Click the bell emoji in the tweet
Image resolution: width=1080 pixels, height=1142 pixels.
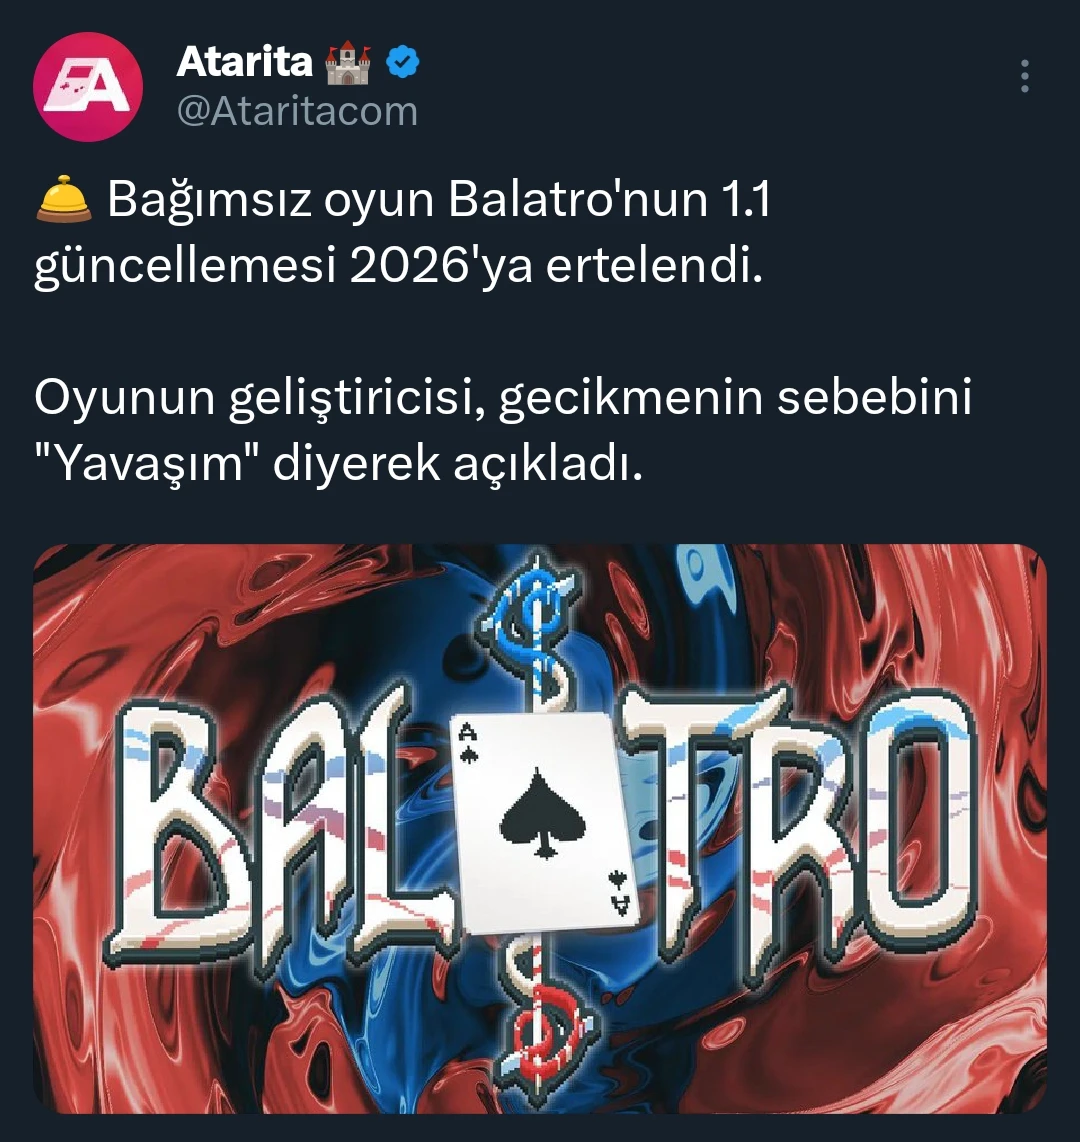[x=64, y=198]
